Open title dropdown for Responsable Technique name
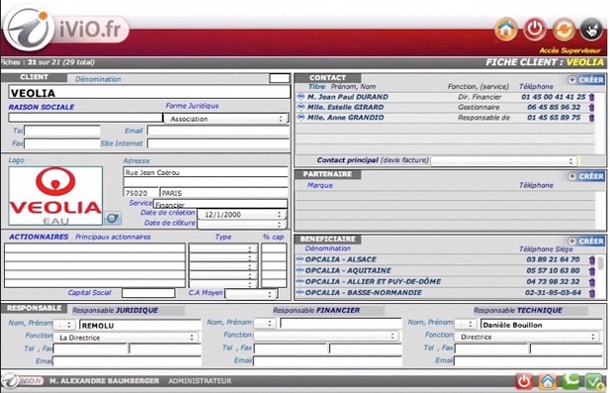The height and width of the screenshot is (393, 610). point(466,324)
